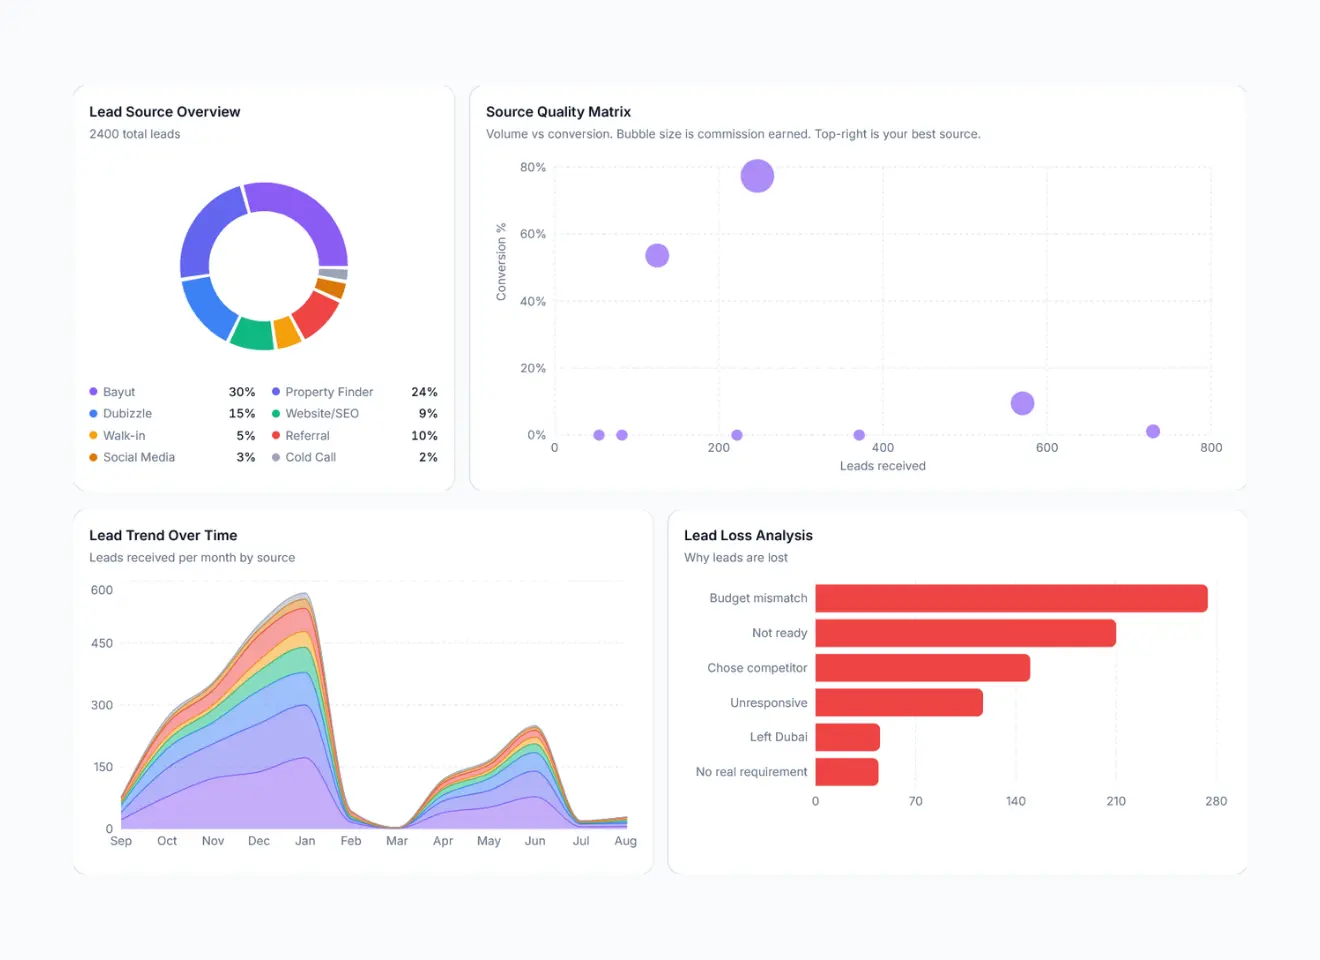
Task: Select the Social Media legend label
Action: click(139, 457)
